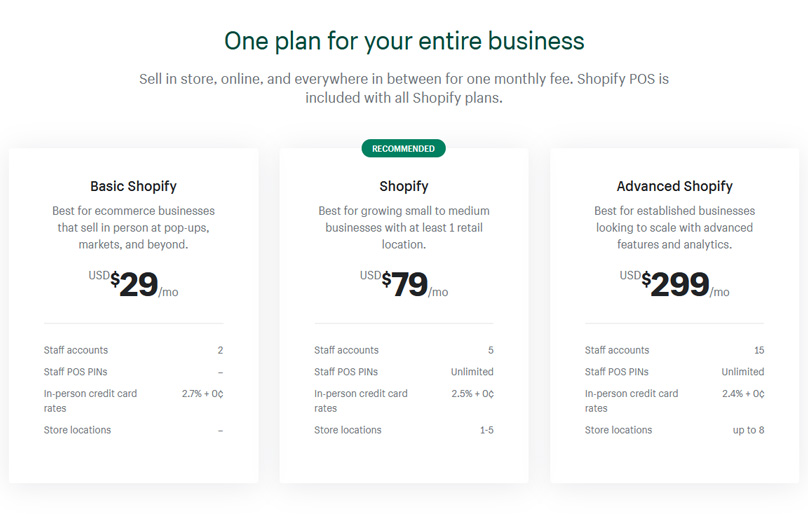The image size is (808, 514).
Task: Click Store locations value 1-5
Action: (x=486, y=430)
